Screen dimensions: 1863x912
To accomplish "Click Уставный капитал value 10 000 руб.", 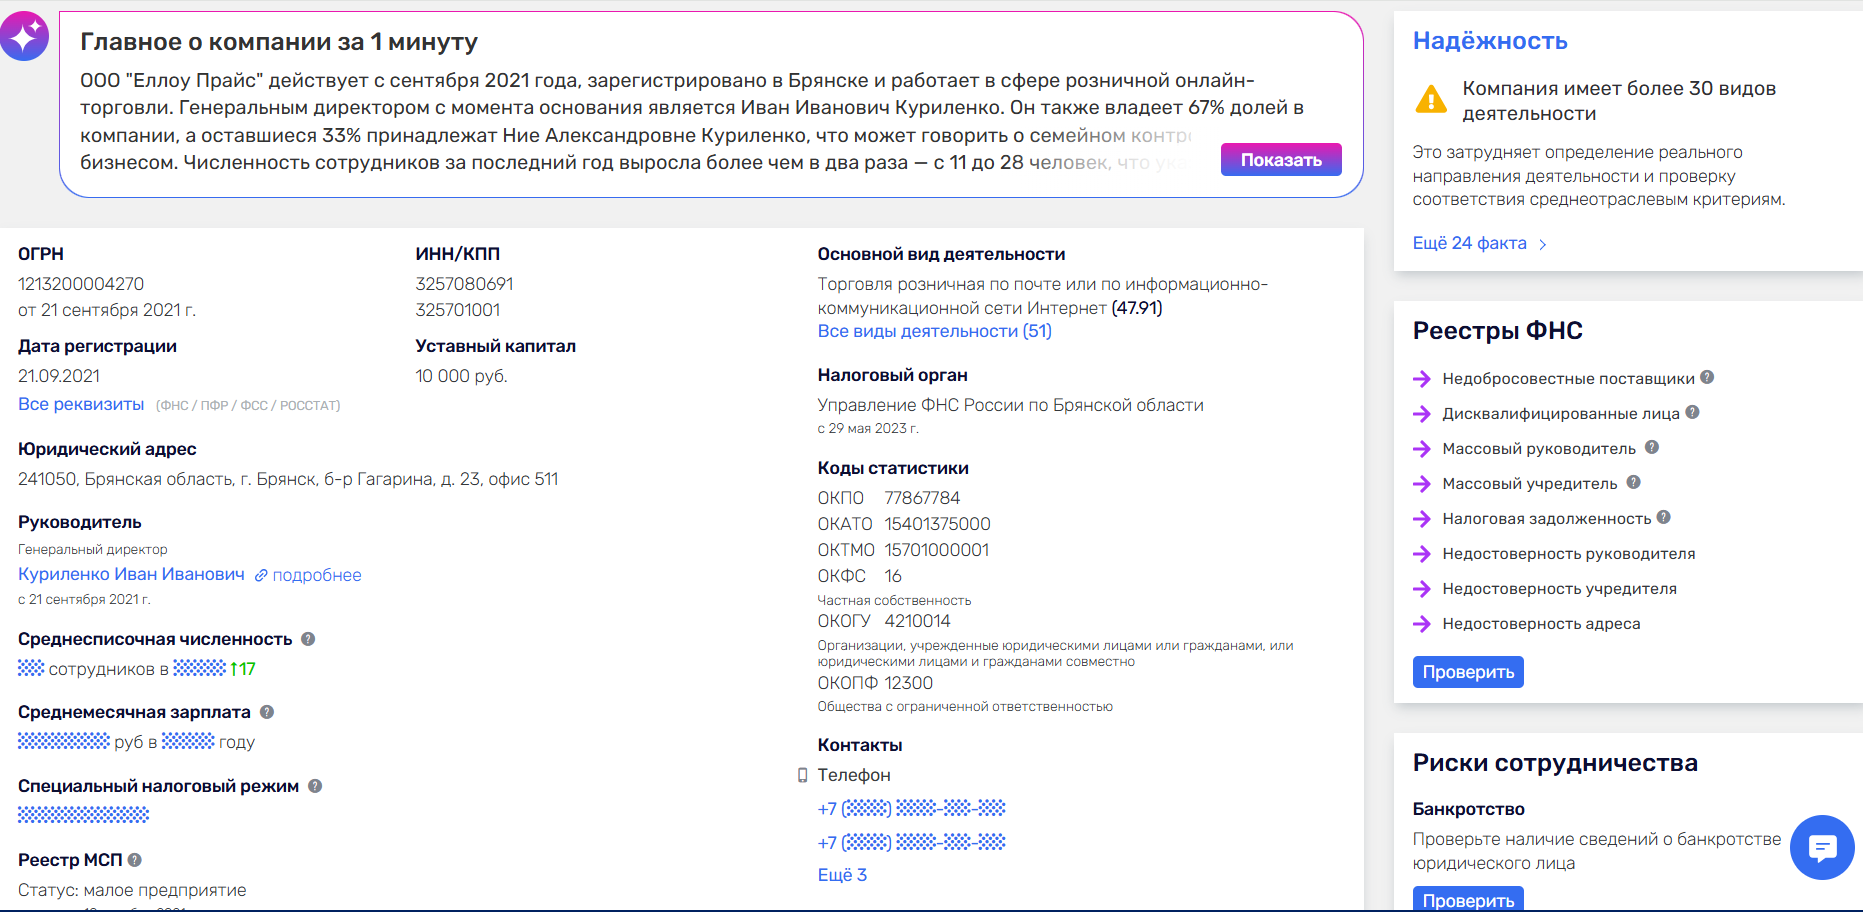I will click(x=461, y=376).
